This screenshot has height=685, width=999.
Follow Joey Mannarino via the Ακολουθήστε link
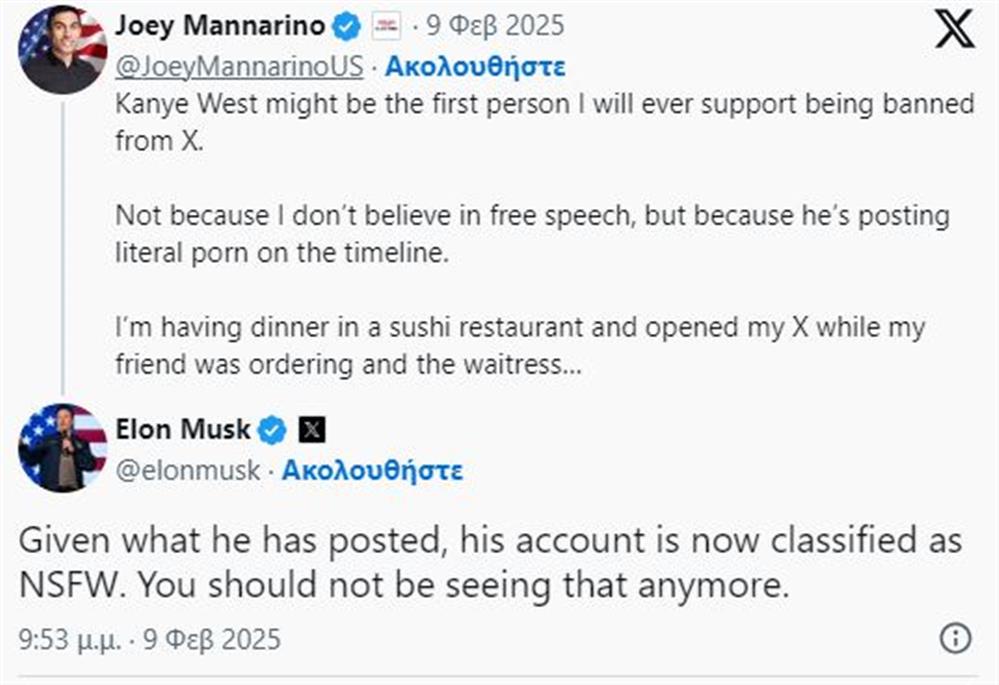(475, 67)
